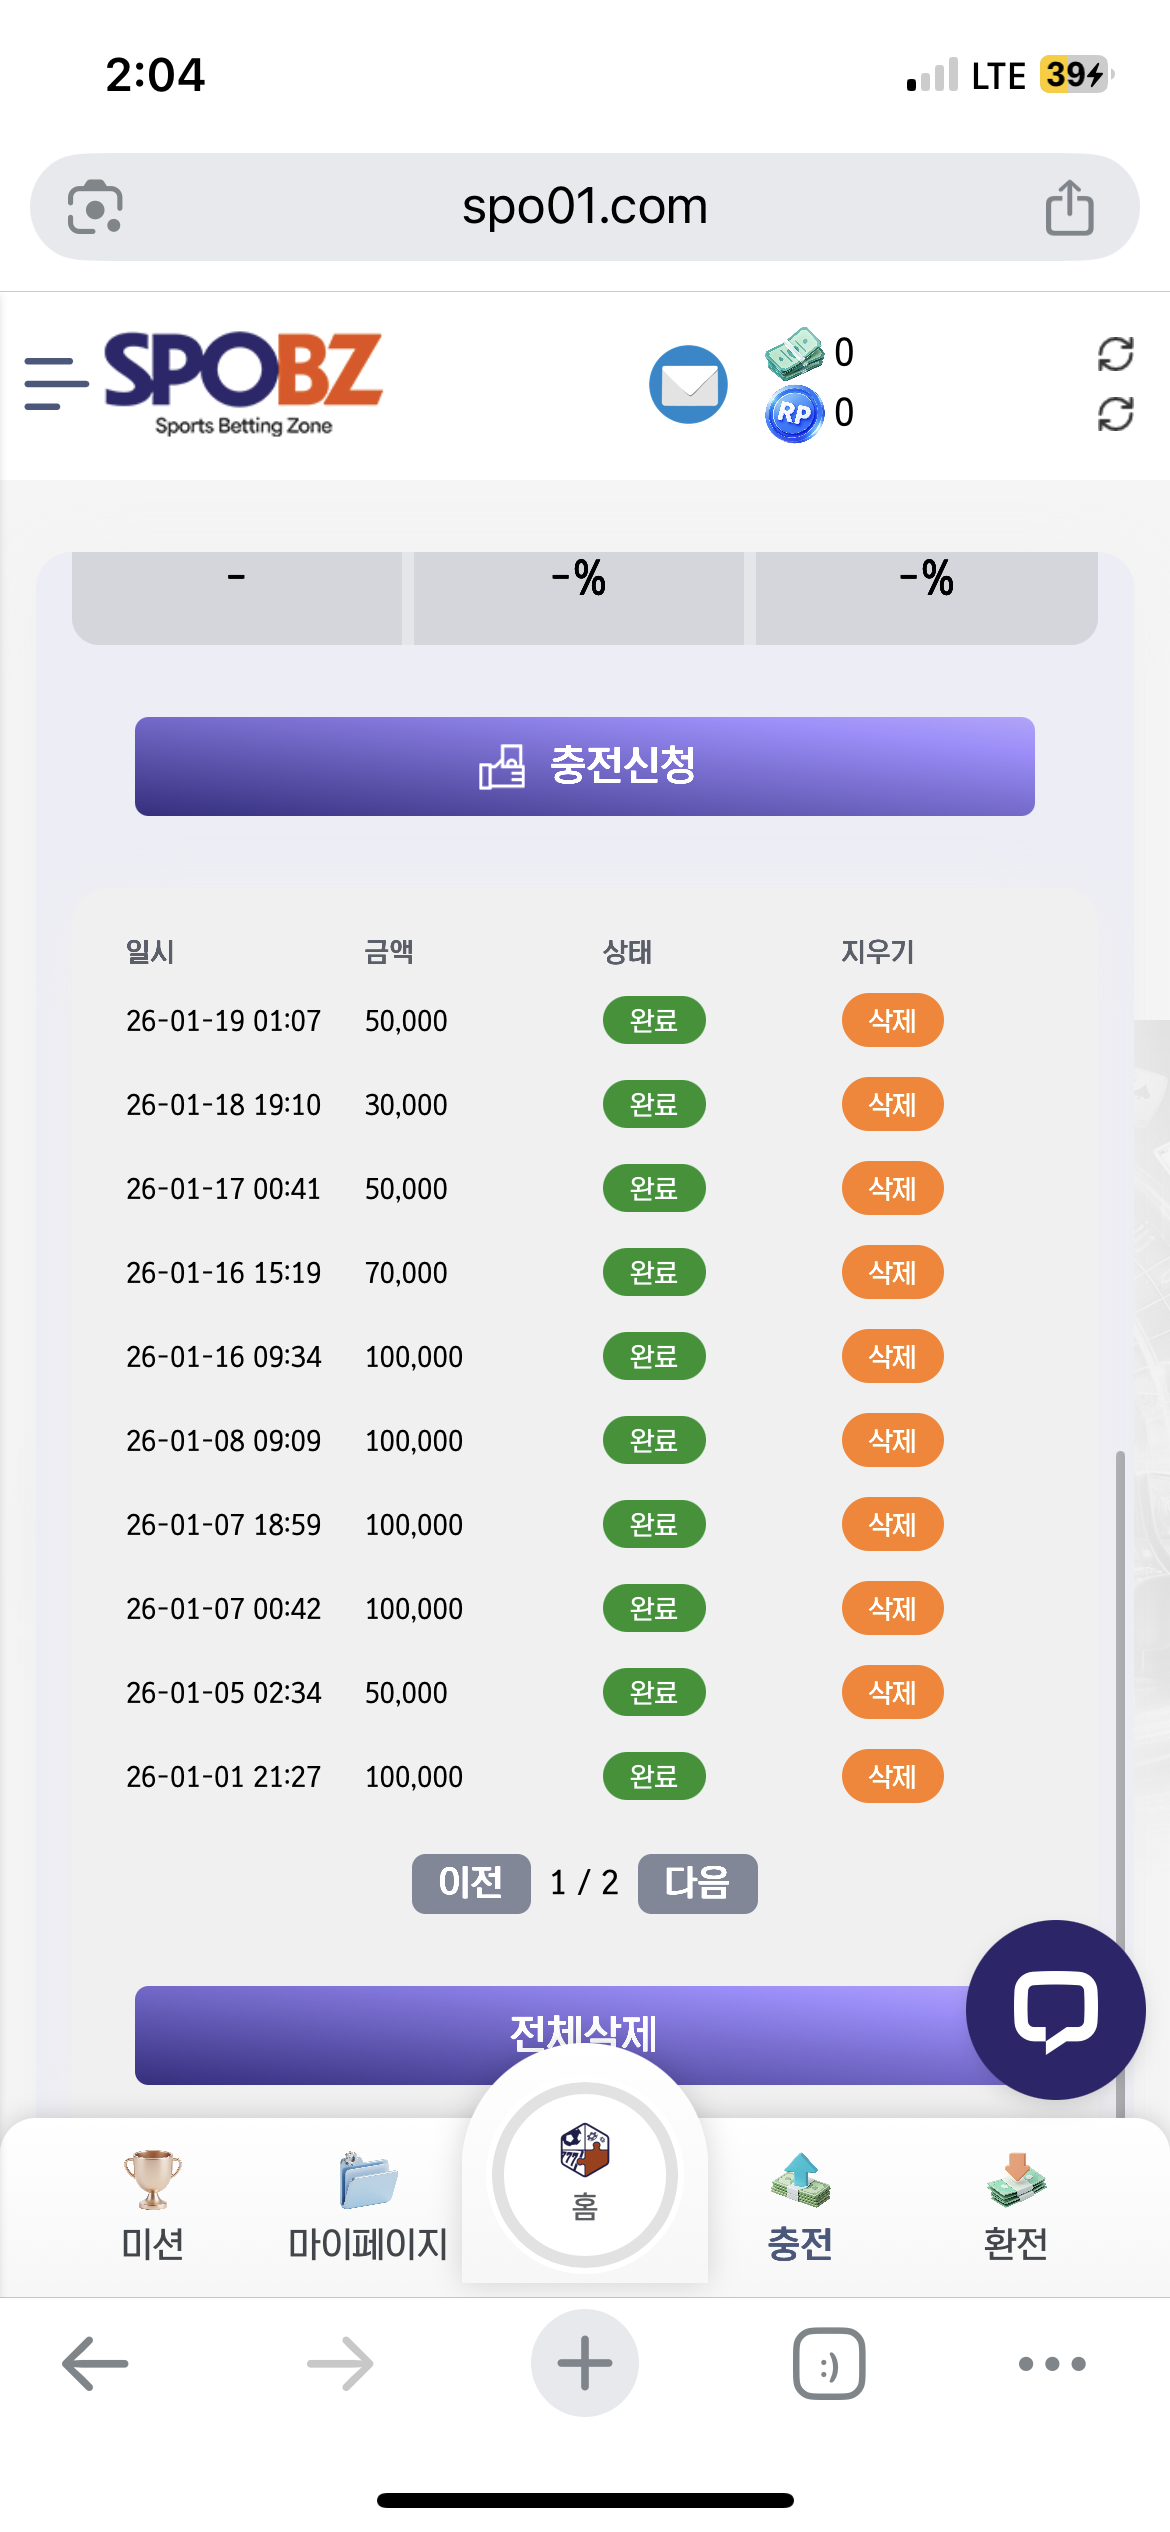Open a new browser tab
This screenshot has width=1170, height=2532.
click(x=584, y=2364)
